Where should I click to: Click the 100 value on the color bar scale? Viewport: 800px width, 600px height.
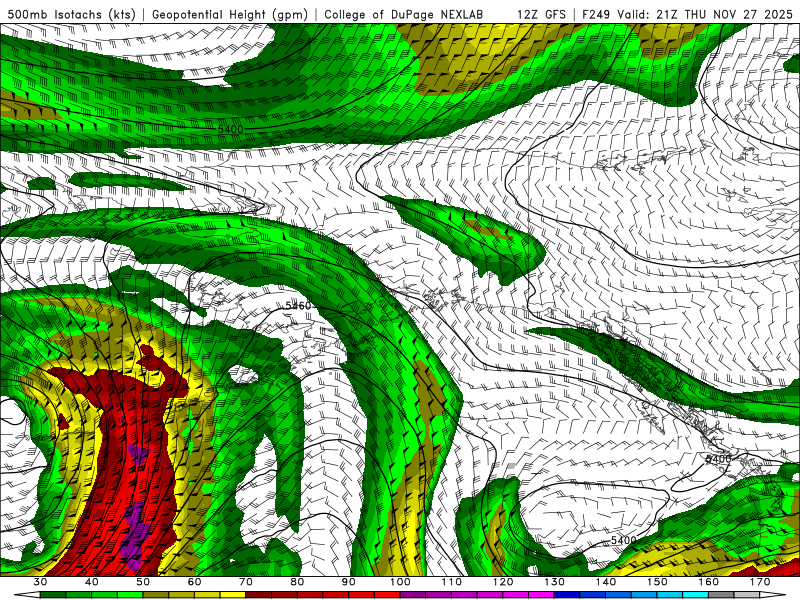coord(400,582)
